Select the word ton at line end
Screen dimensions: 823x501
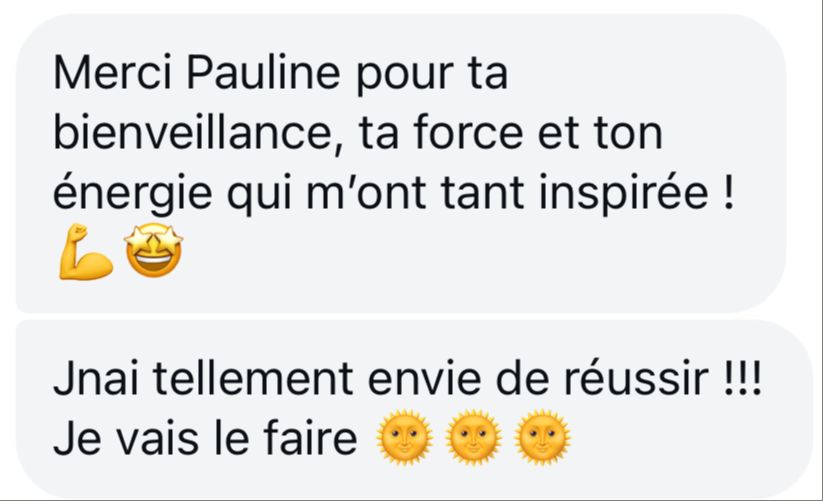pyautogui.click(x=628, y=133)
